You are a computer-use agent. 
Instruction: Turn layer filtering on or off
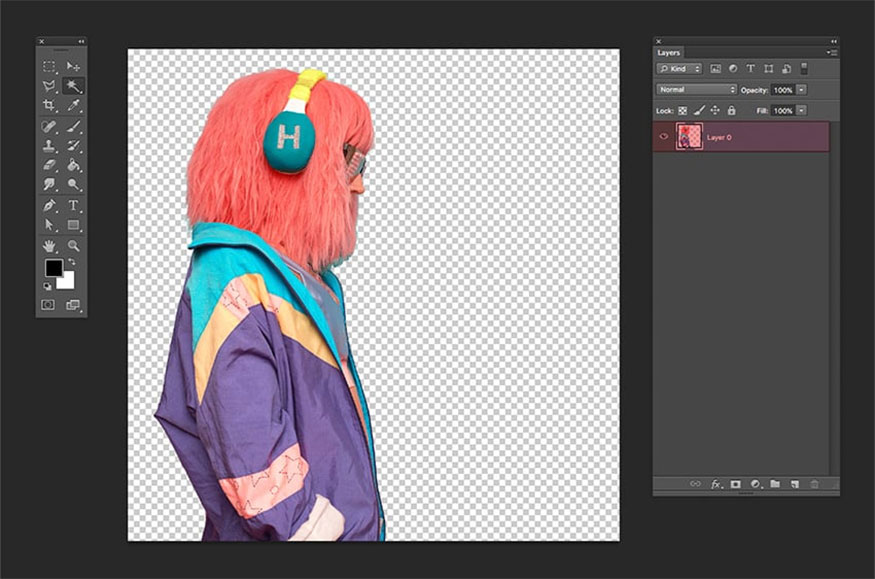point(804,69)
